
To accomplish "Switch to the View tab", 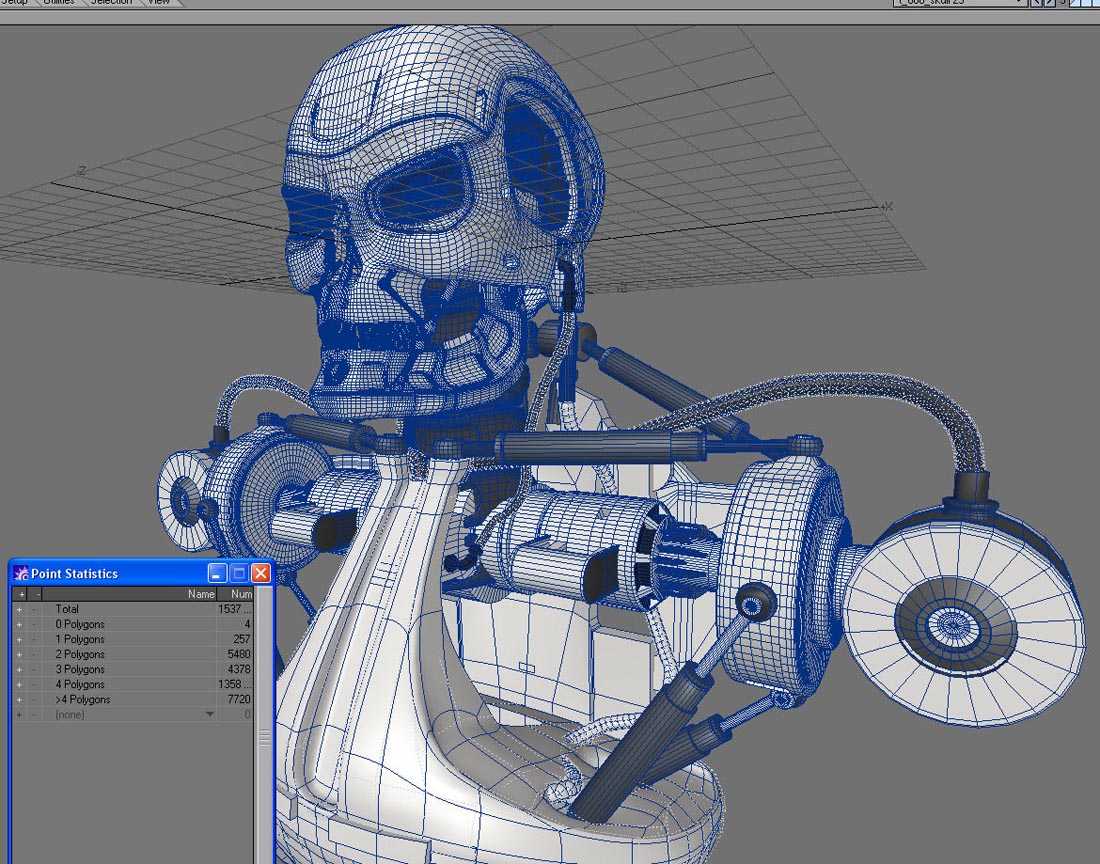I will click(x=159, y=3).
